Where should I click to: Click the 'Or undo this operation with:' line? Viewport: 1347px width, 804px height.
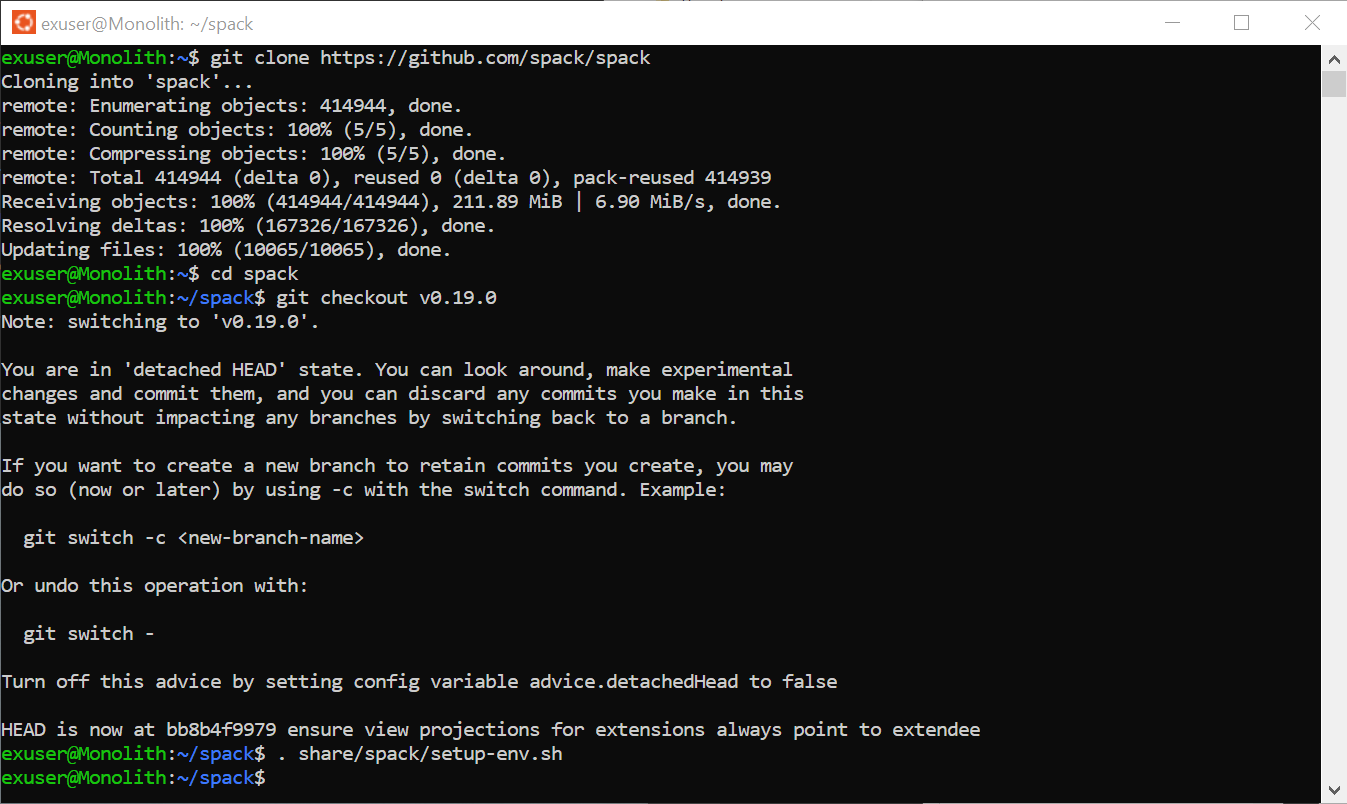tap(155, 586)
